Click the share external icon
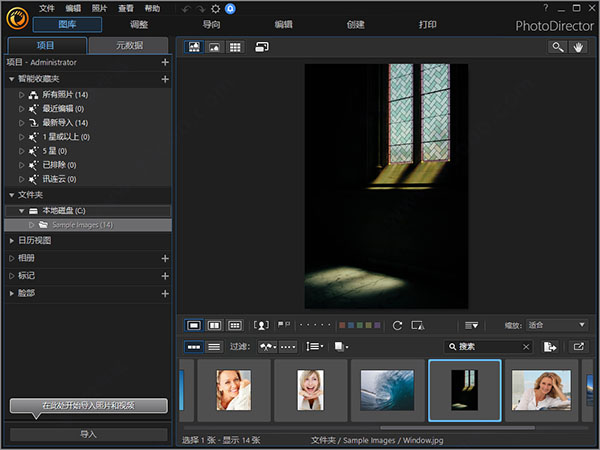The height and width of the screenshot is (450, 600). click(578, 347)
